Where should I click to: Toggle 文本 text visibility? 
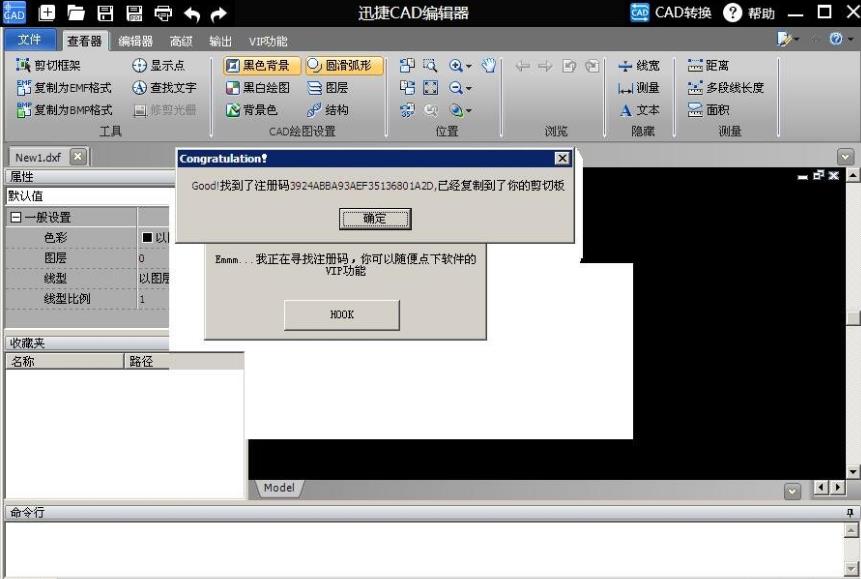[639, 110]
